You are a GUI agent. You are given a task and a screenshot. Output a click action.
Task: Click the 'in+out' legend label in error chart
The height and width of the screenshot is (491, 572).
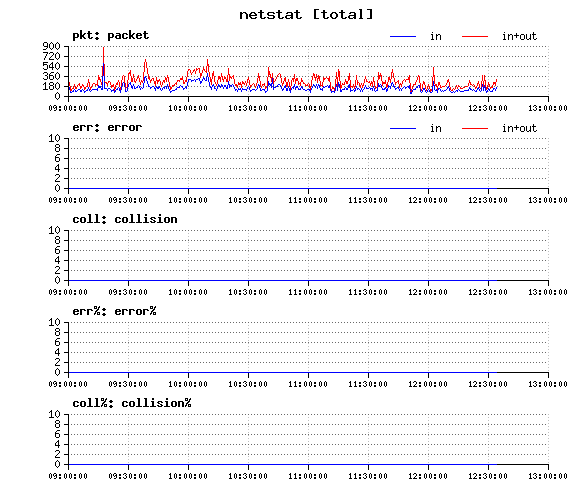click(x=519, y=128)
